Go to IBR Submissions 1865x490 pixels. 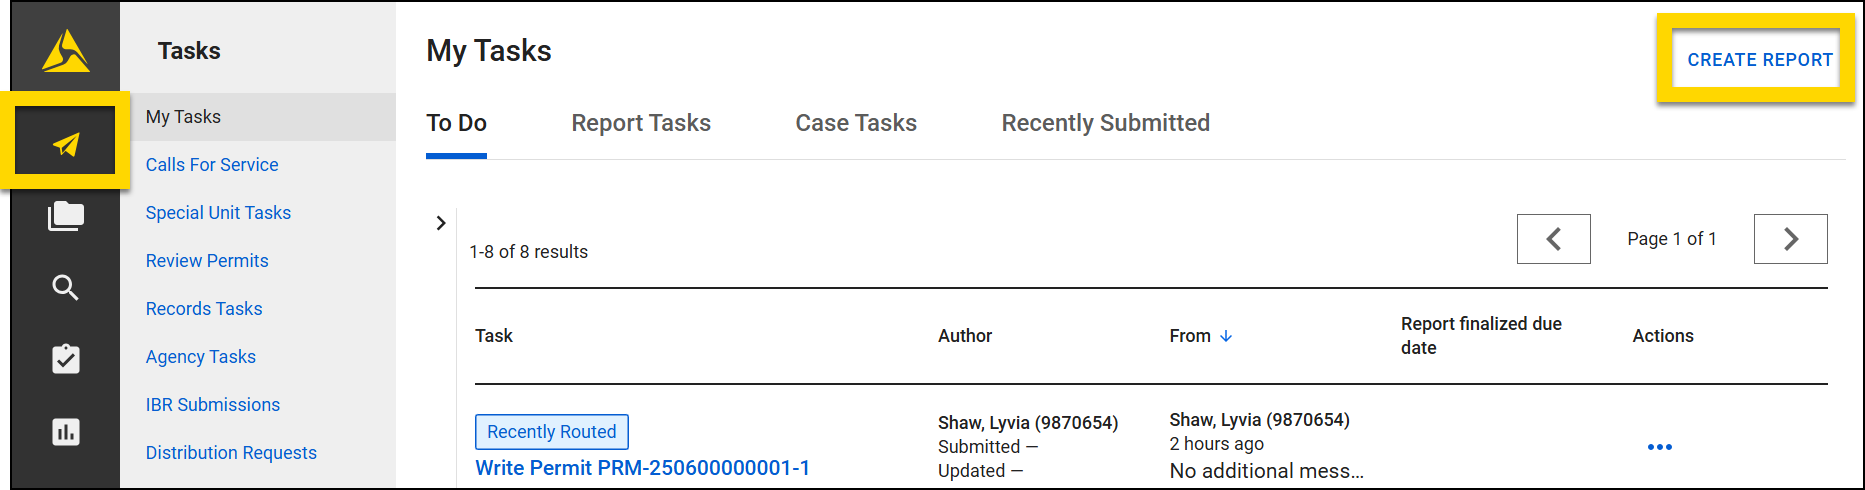[212, 405]
